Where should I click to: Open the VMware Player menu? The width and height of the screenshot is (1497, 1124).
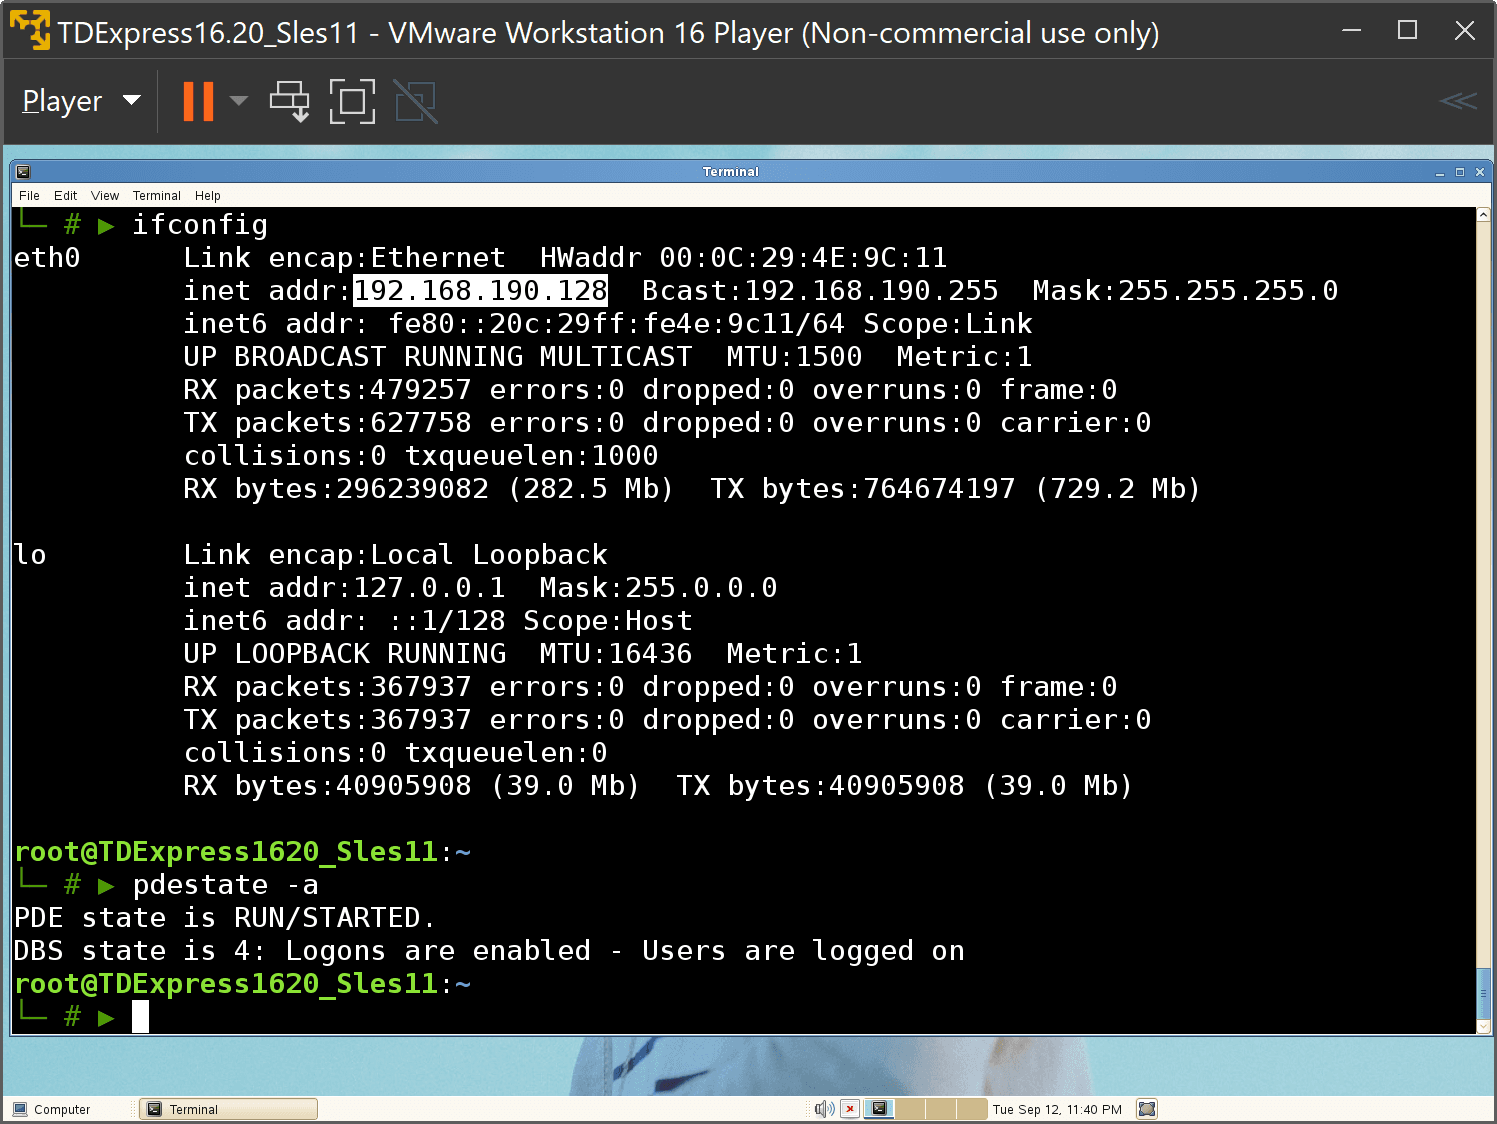point(81,101)
